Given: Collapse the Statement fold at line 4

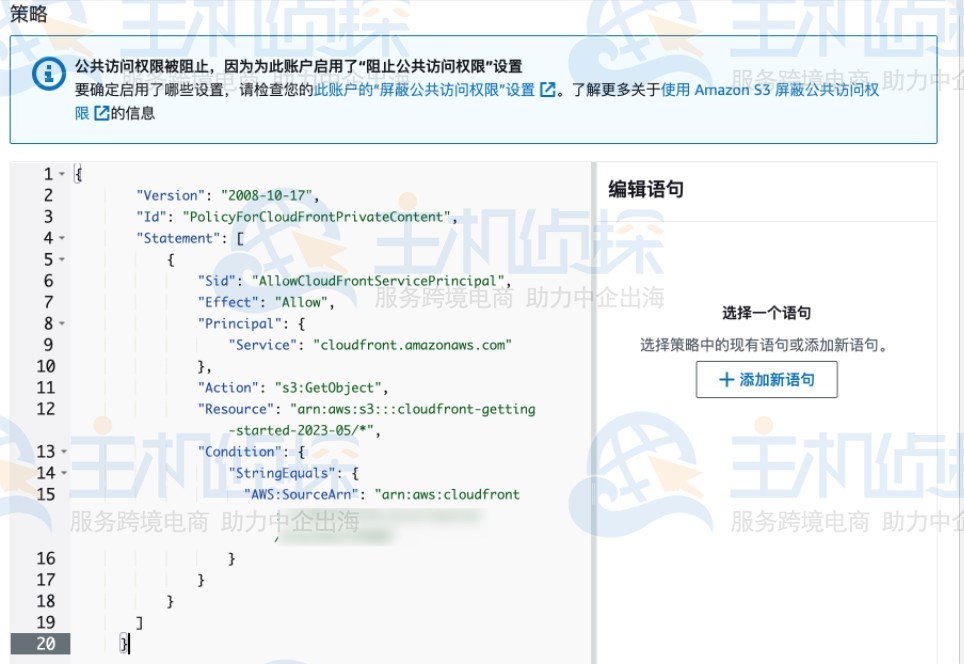Looking at the screenshot, I should 61,239.
